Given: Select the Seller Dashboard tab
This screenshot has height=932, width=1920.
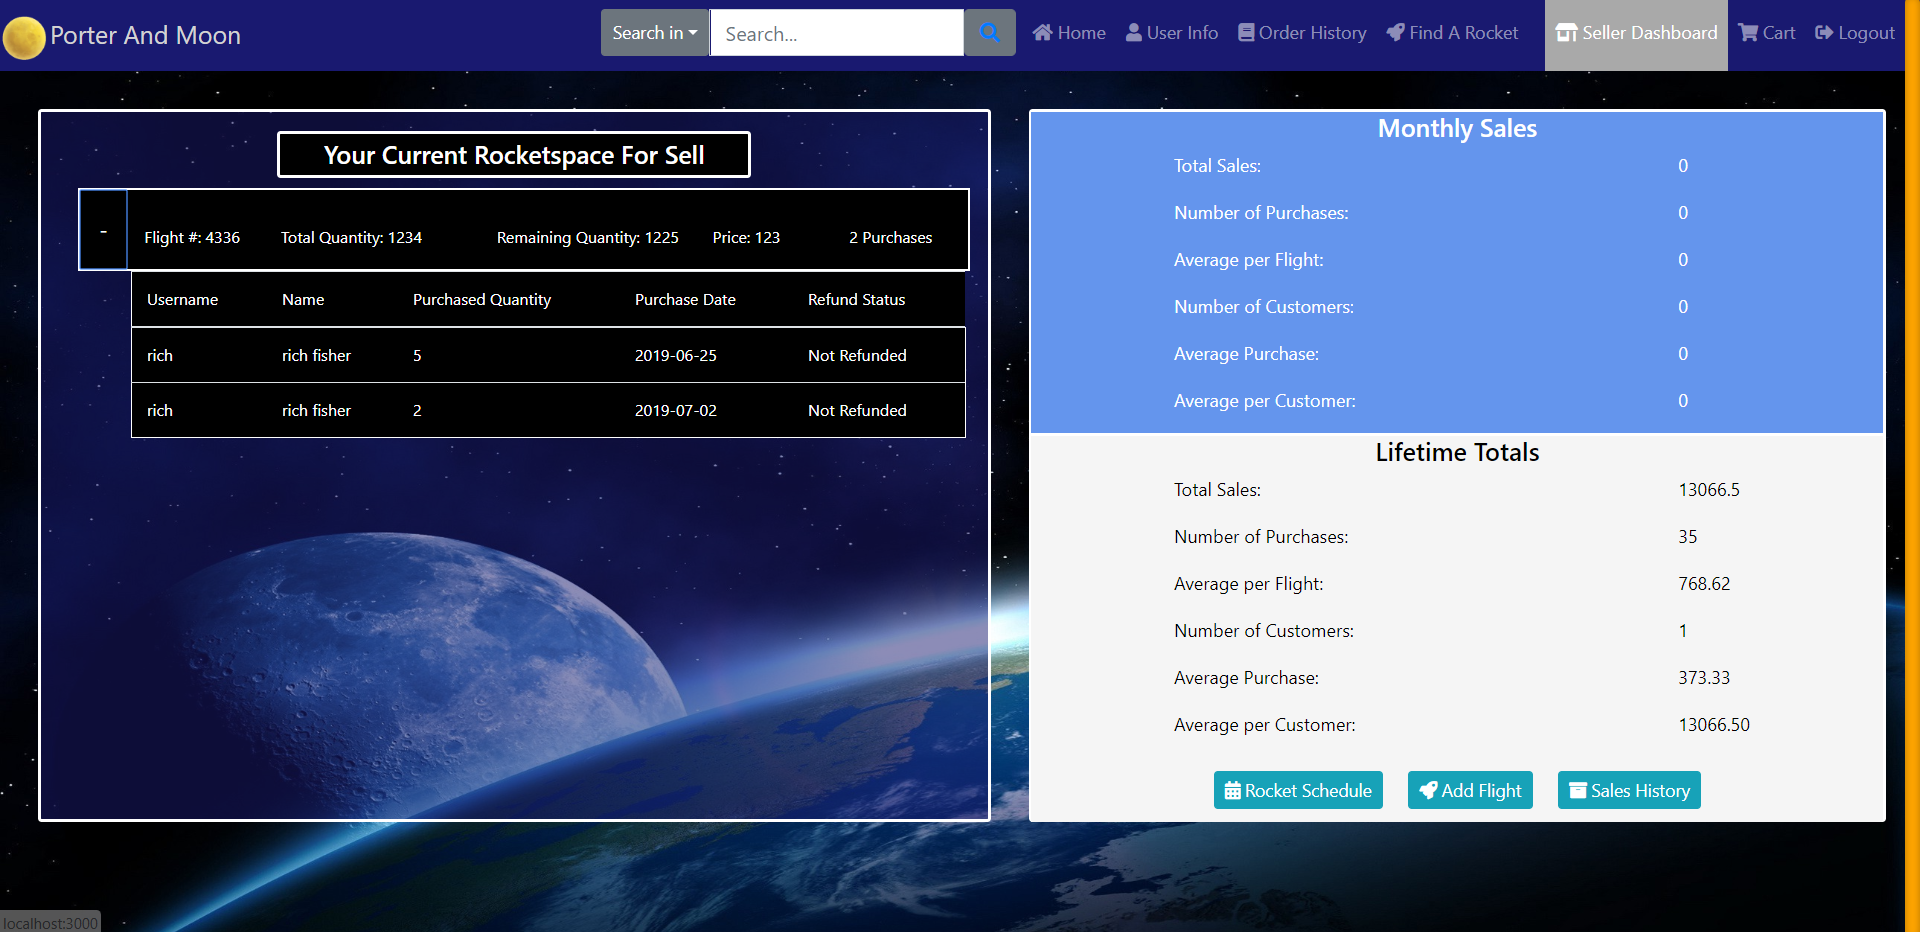Looking at the screenshot, I should point(1636,33).
